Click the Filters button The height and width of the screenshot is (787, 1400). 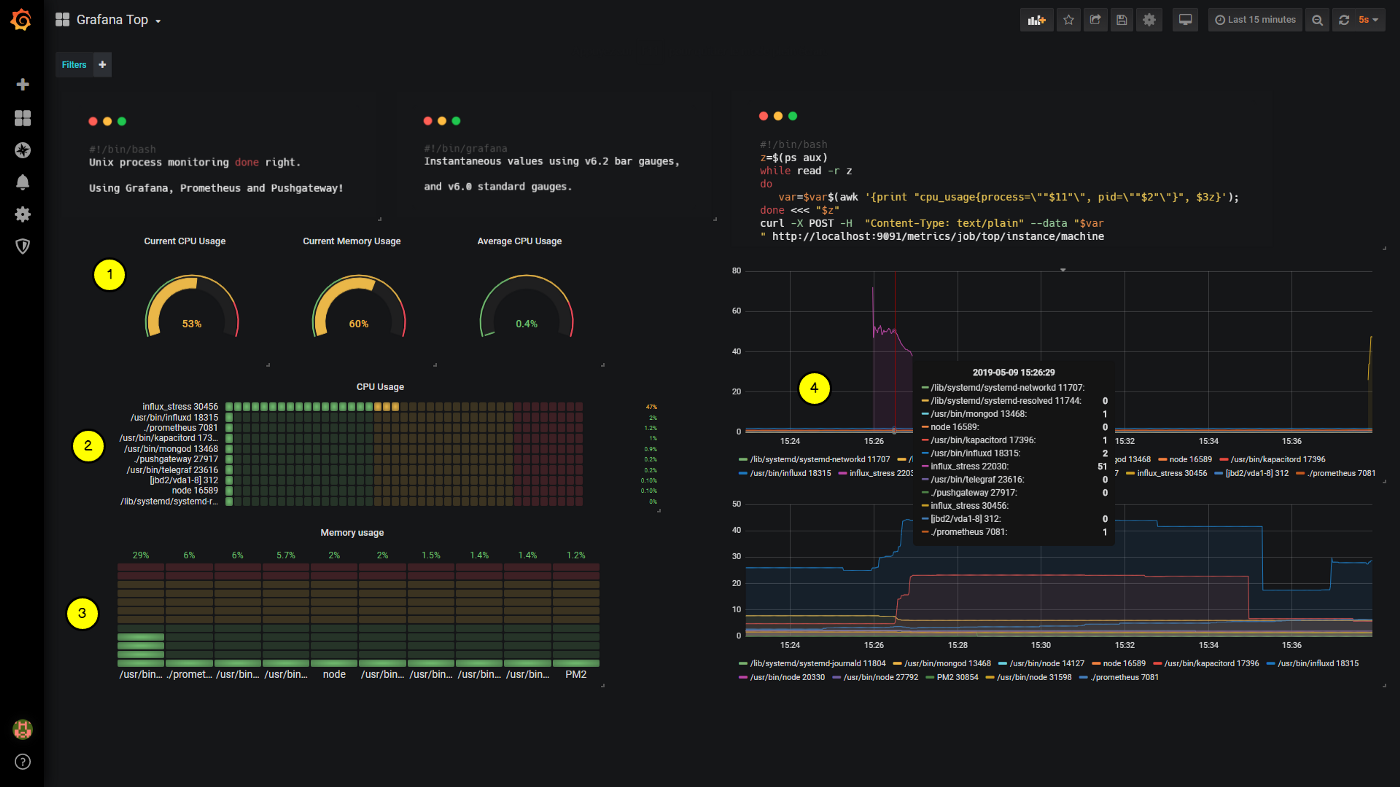73,64
